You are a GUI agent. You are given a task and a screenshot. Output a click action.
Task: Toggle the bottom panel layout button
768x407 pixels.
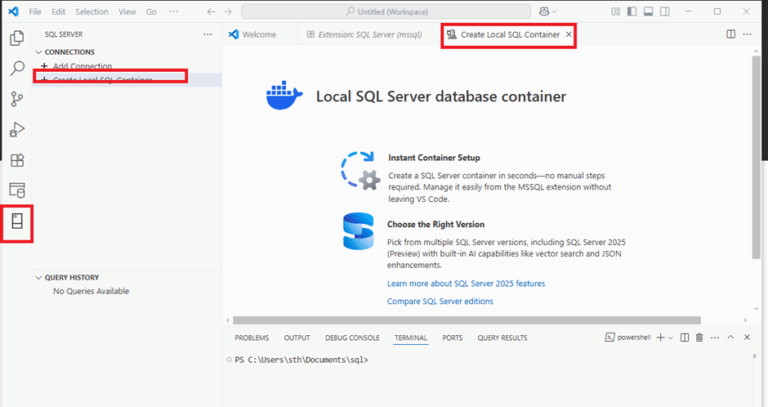(x=649, y=11)
